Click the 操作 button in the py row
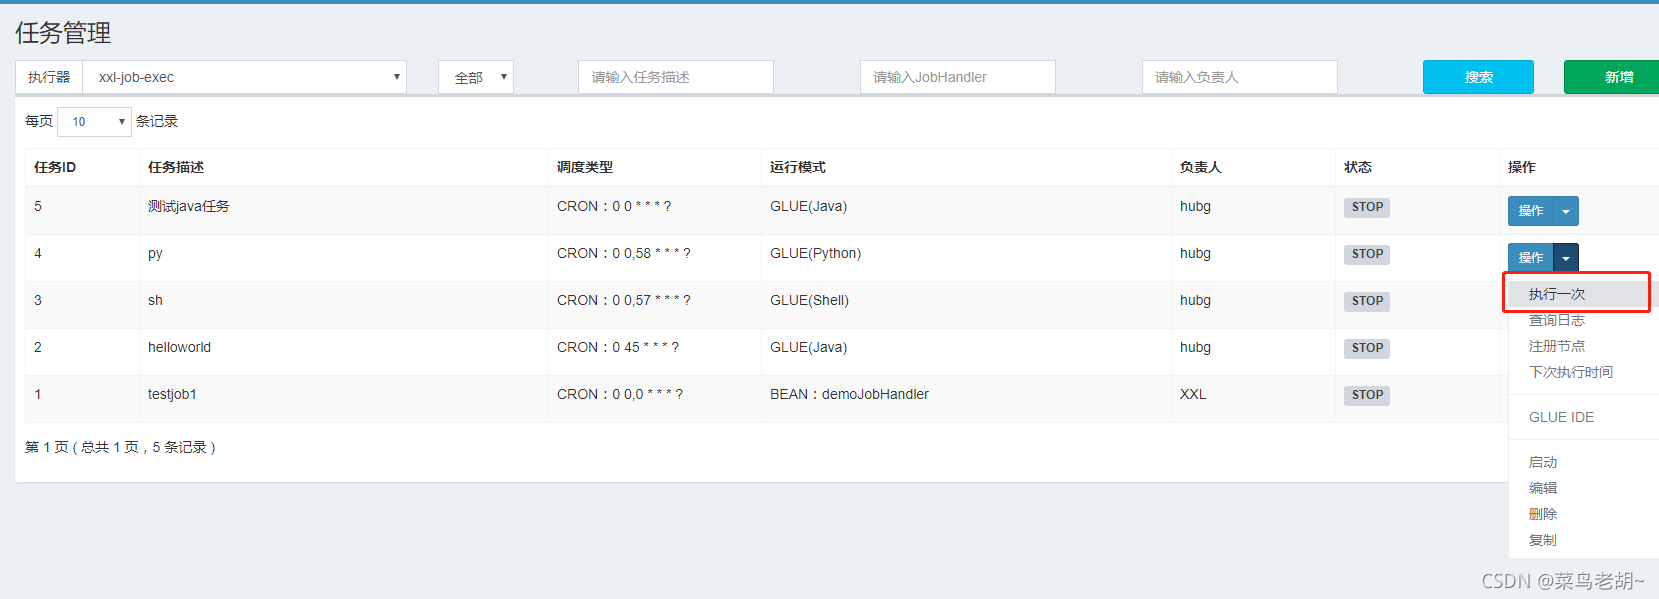This screenshot has height=599, width=1659. pyautogui.click(x=1531, y=258)
